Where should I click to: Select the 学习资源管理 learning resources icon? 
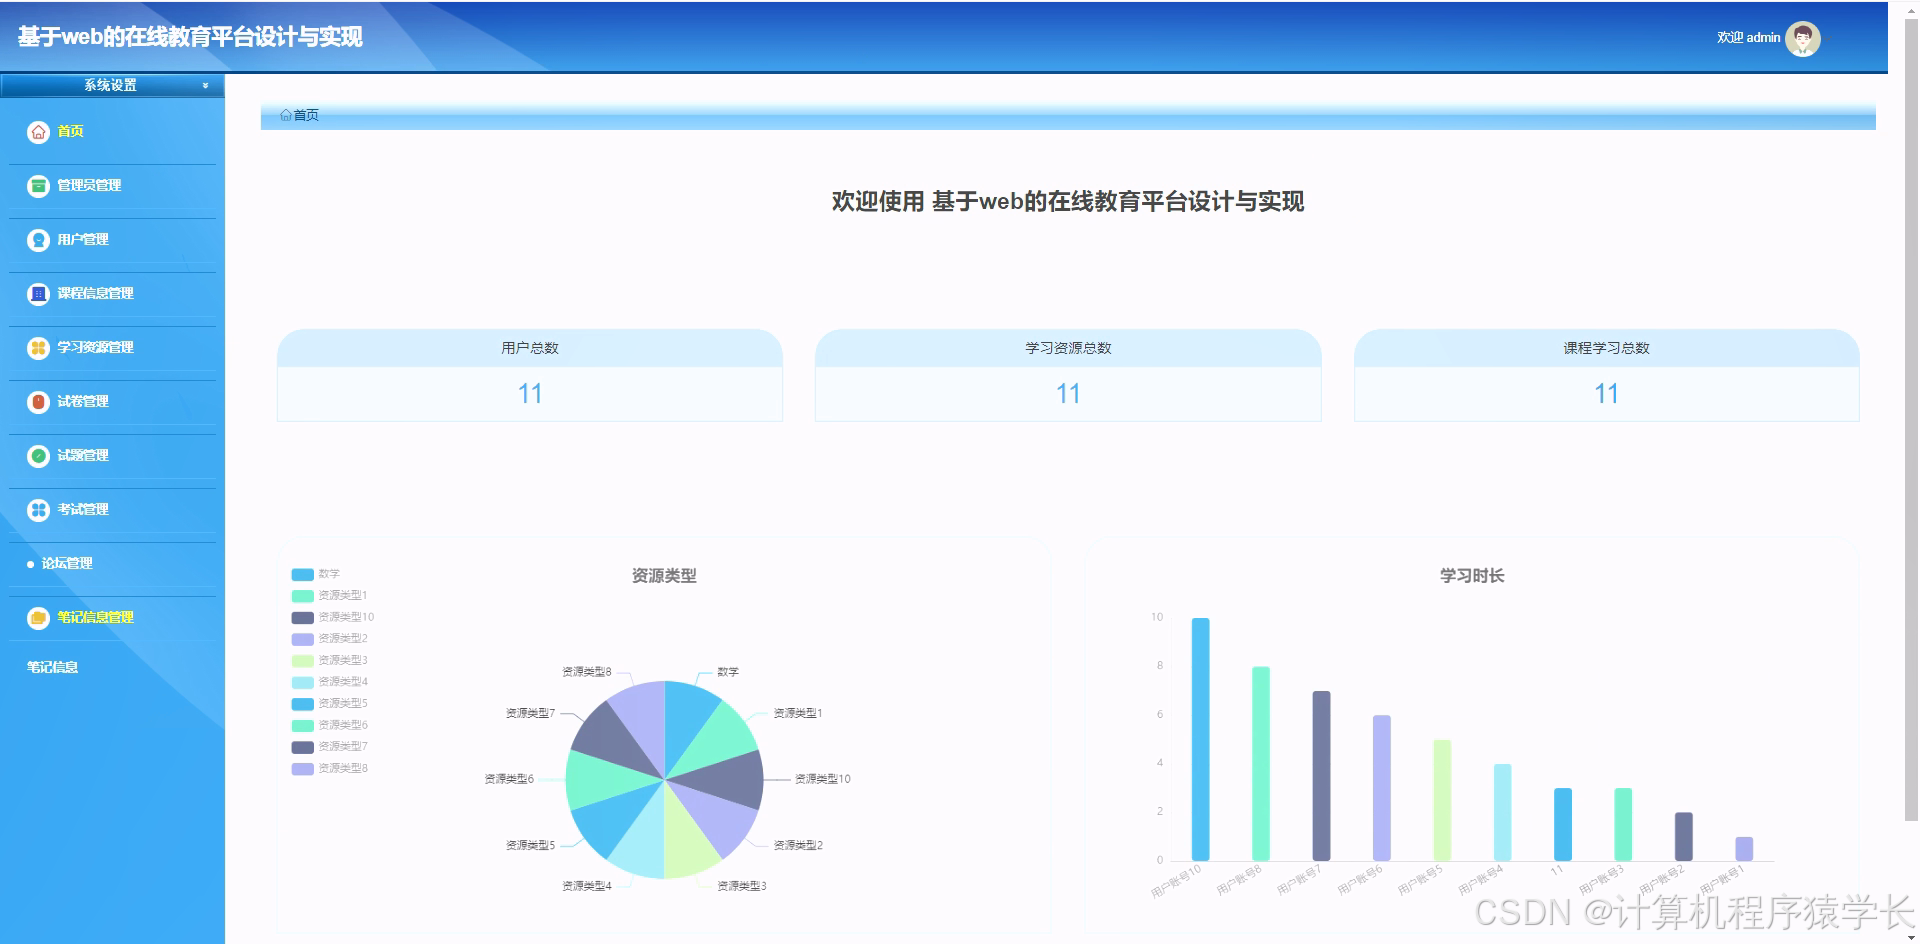pos(37,347)
